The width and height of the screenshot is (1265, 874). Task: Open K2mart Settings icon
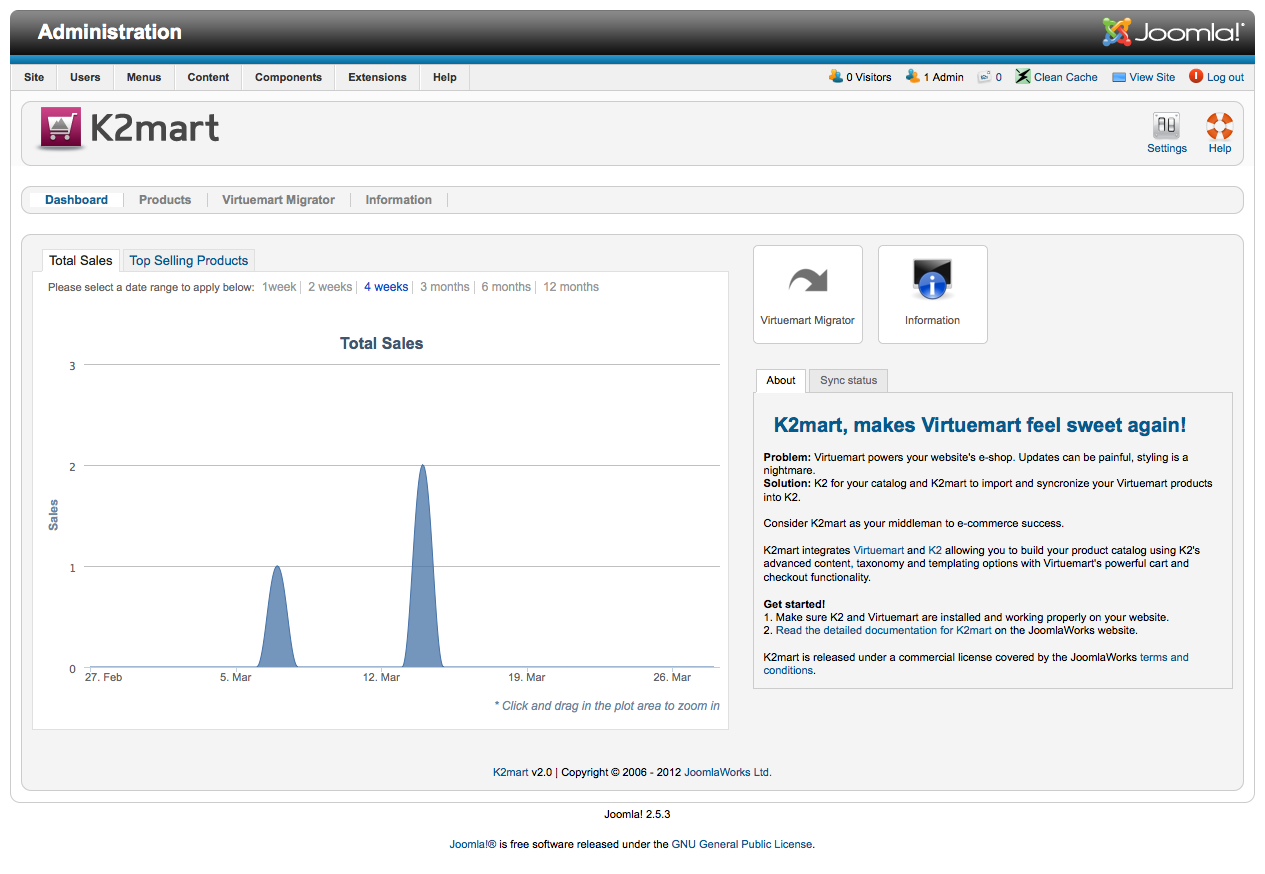coord(1166,126)
